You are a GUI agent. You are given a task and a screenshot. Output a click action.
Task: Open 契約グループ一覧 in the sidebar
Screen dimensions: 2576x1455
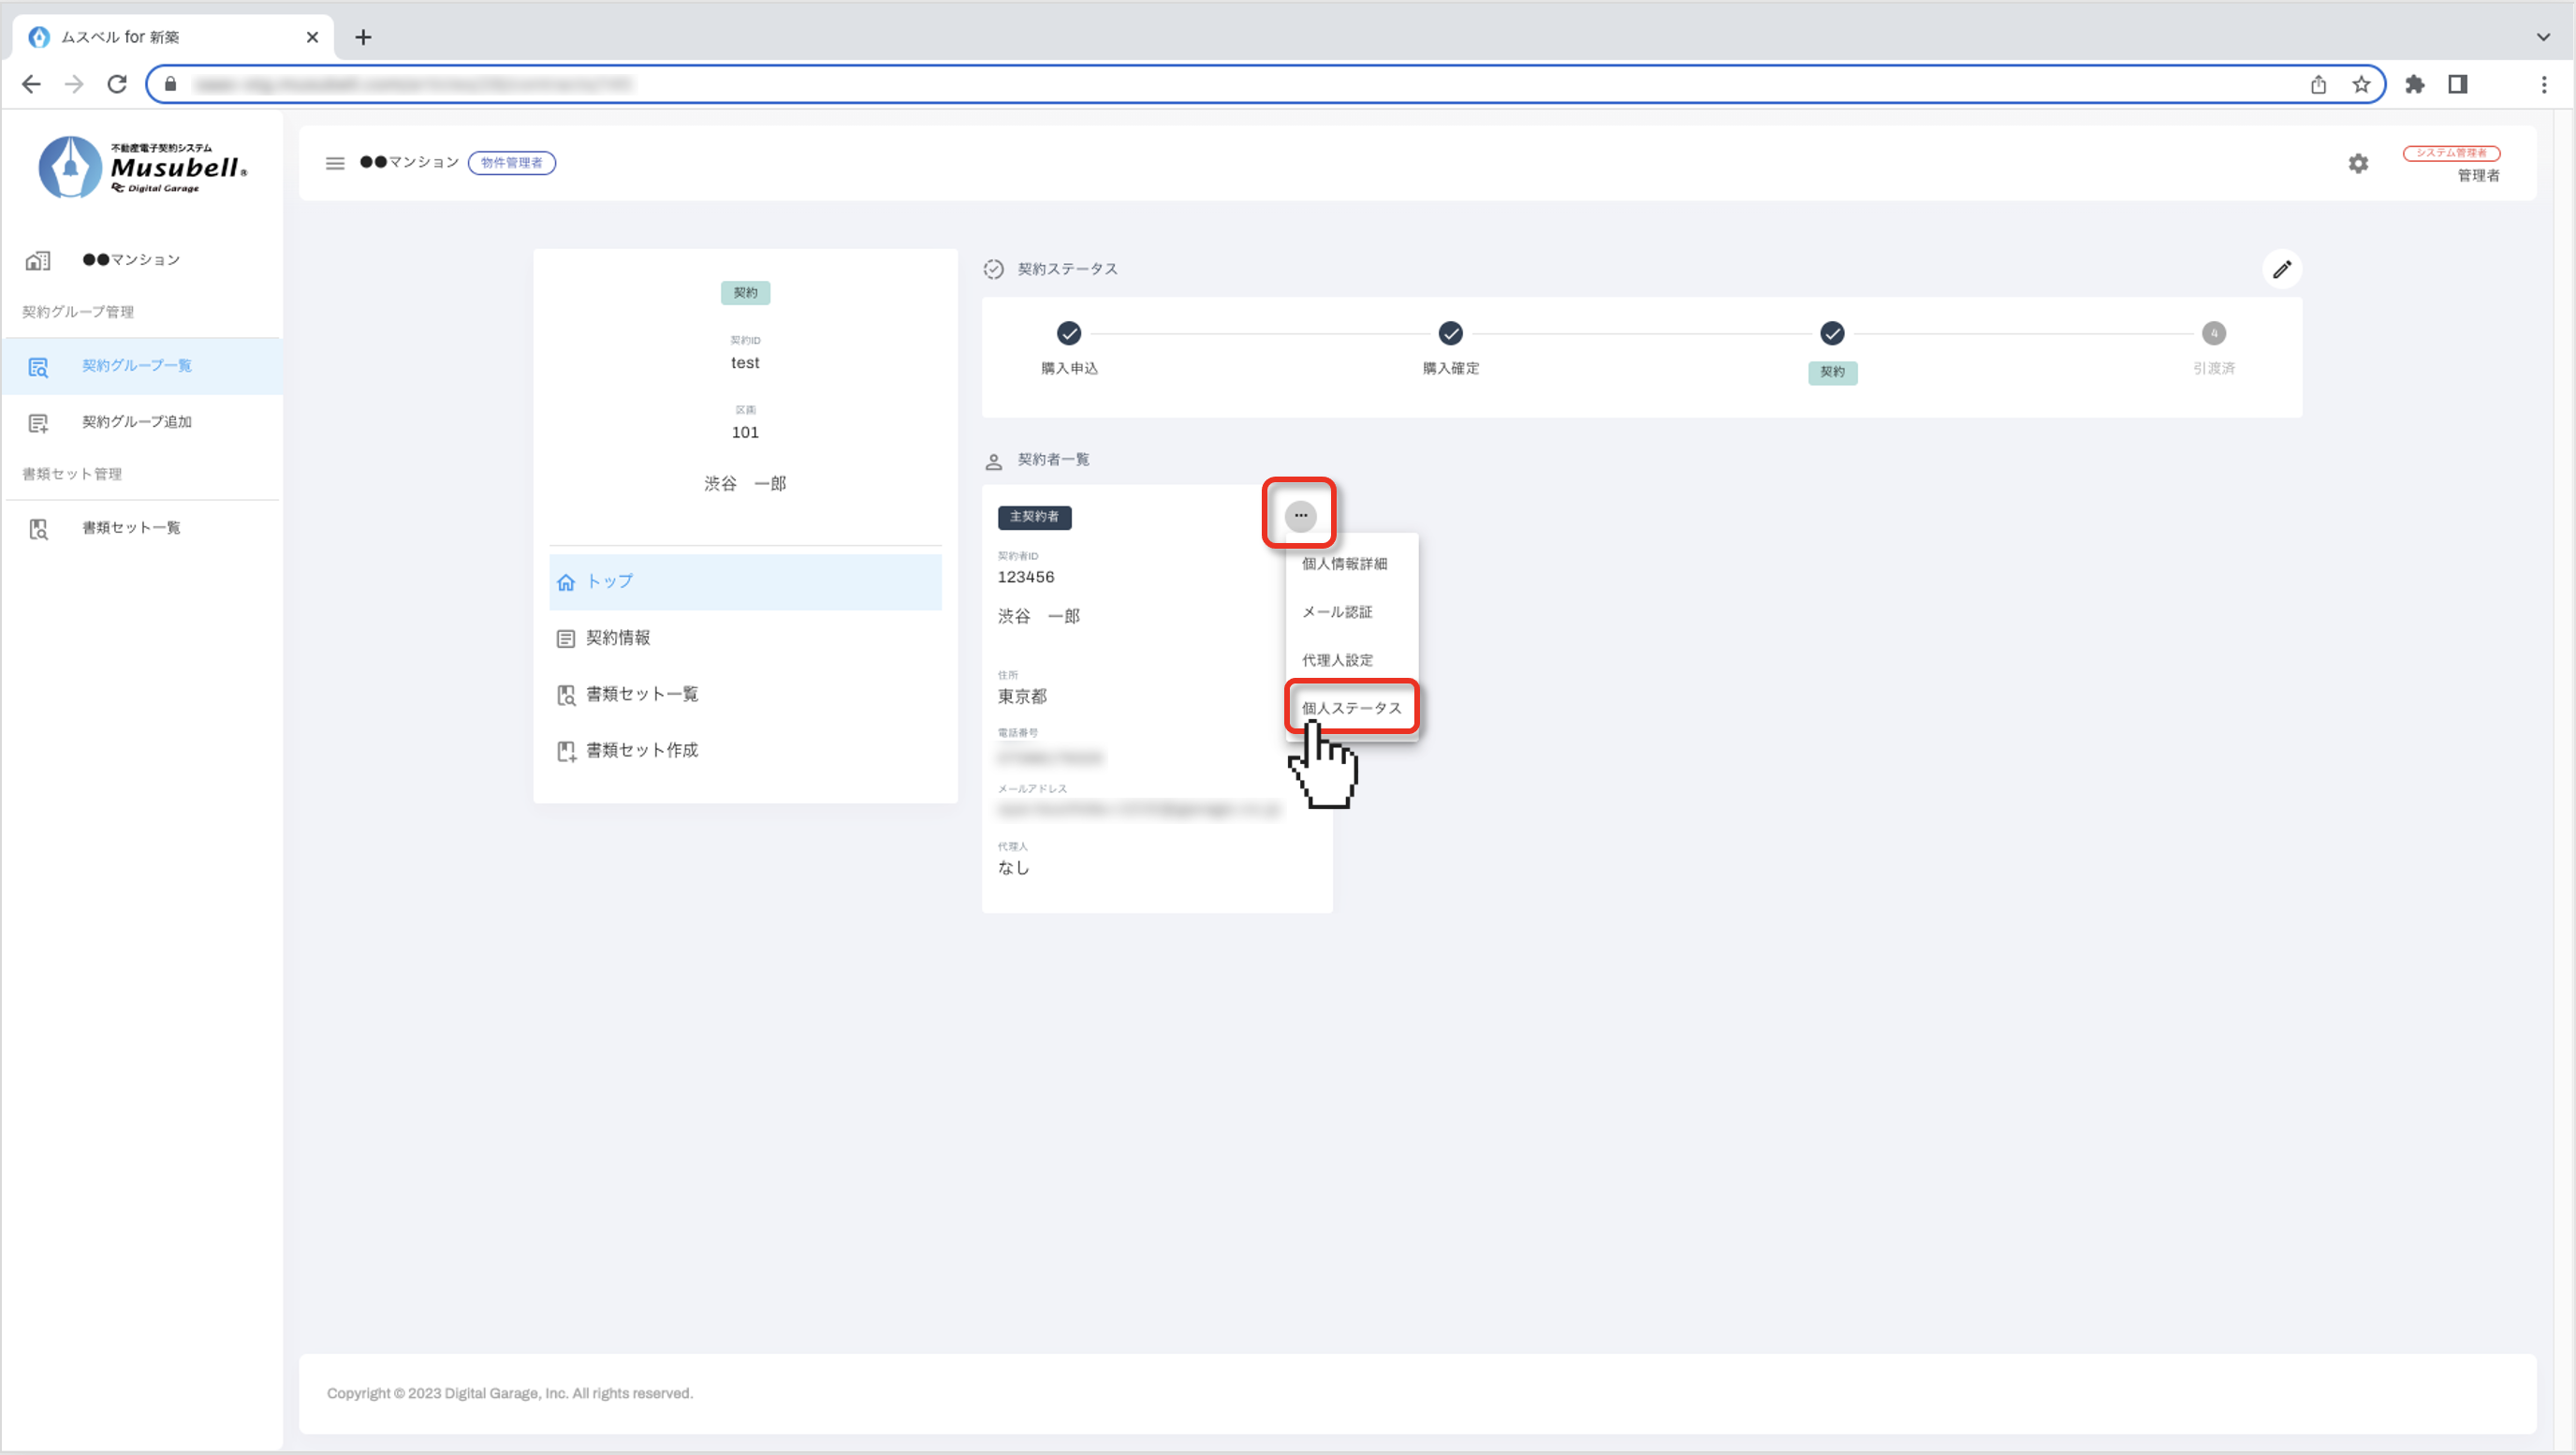pos(137,366)
